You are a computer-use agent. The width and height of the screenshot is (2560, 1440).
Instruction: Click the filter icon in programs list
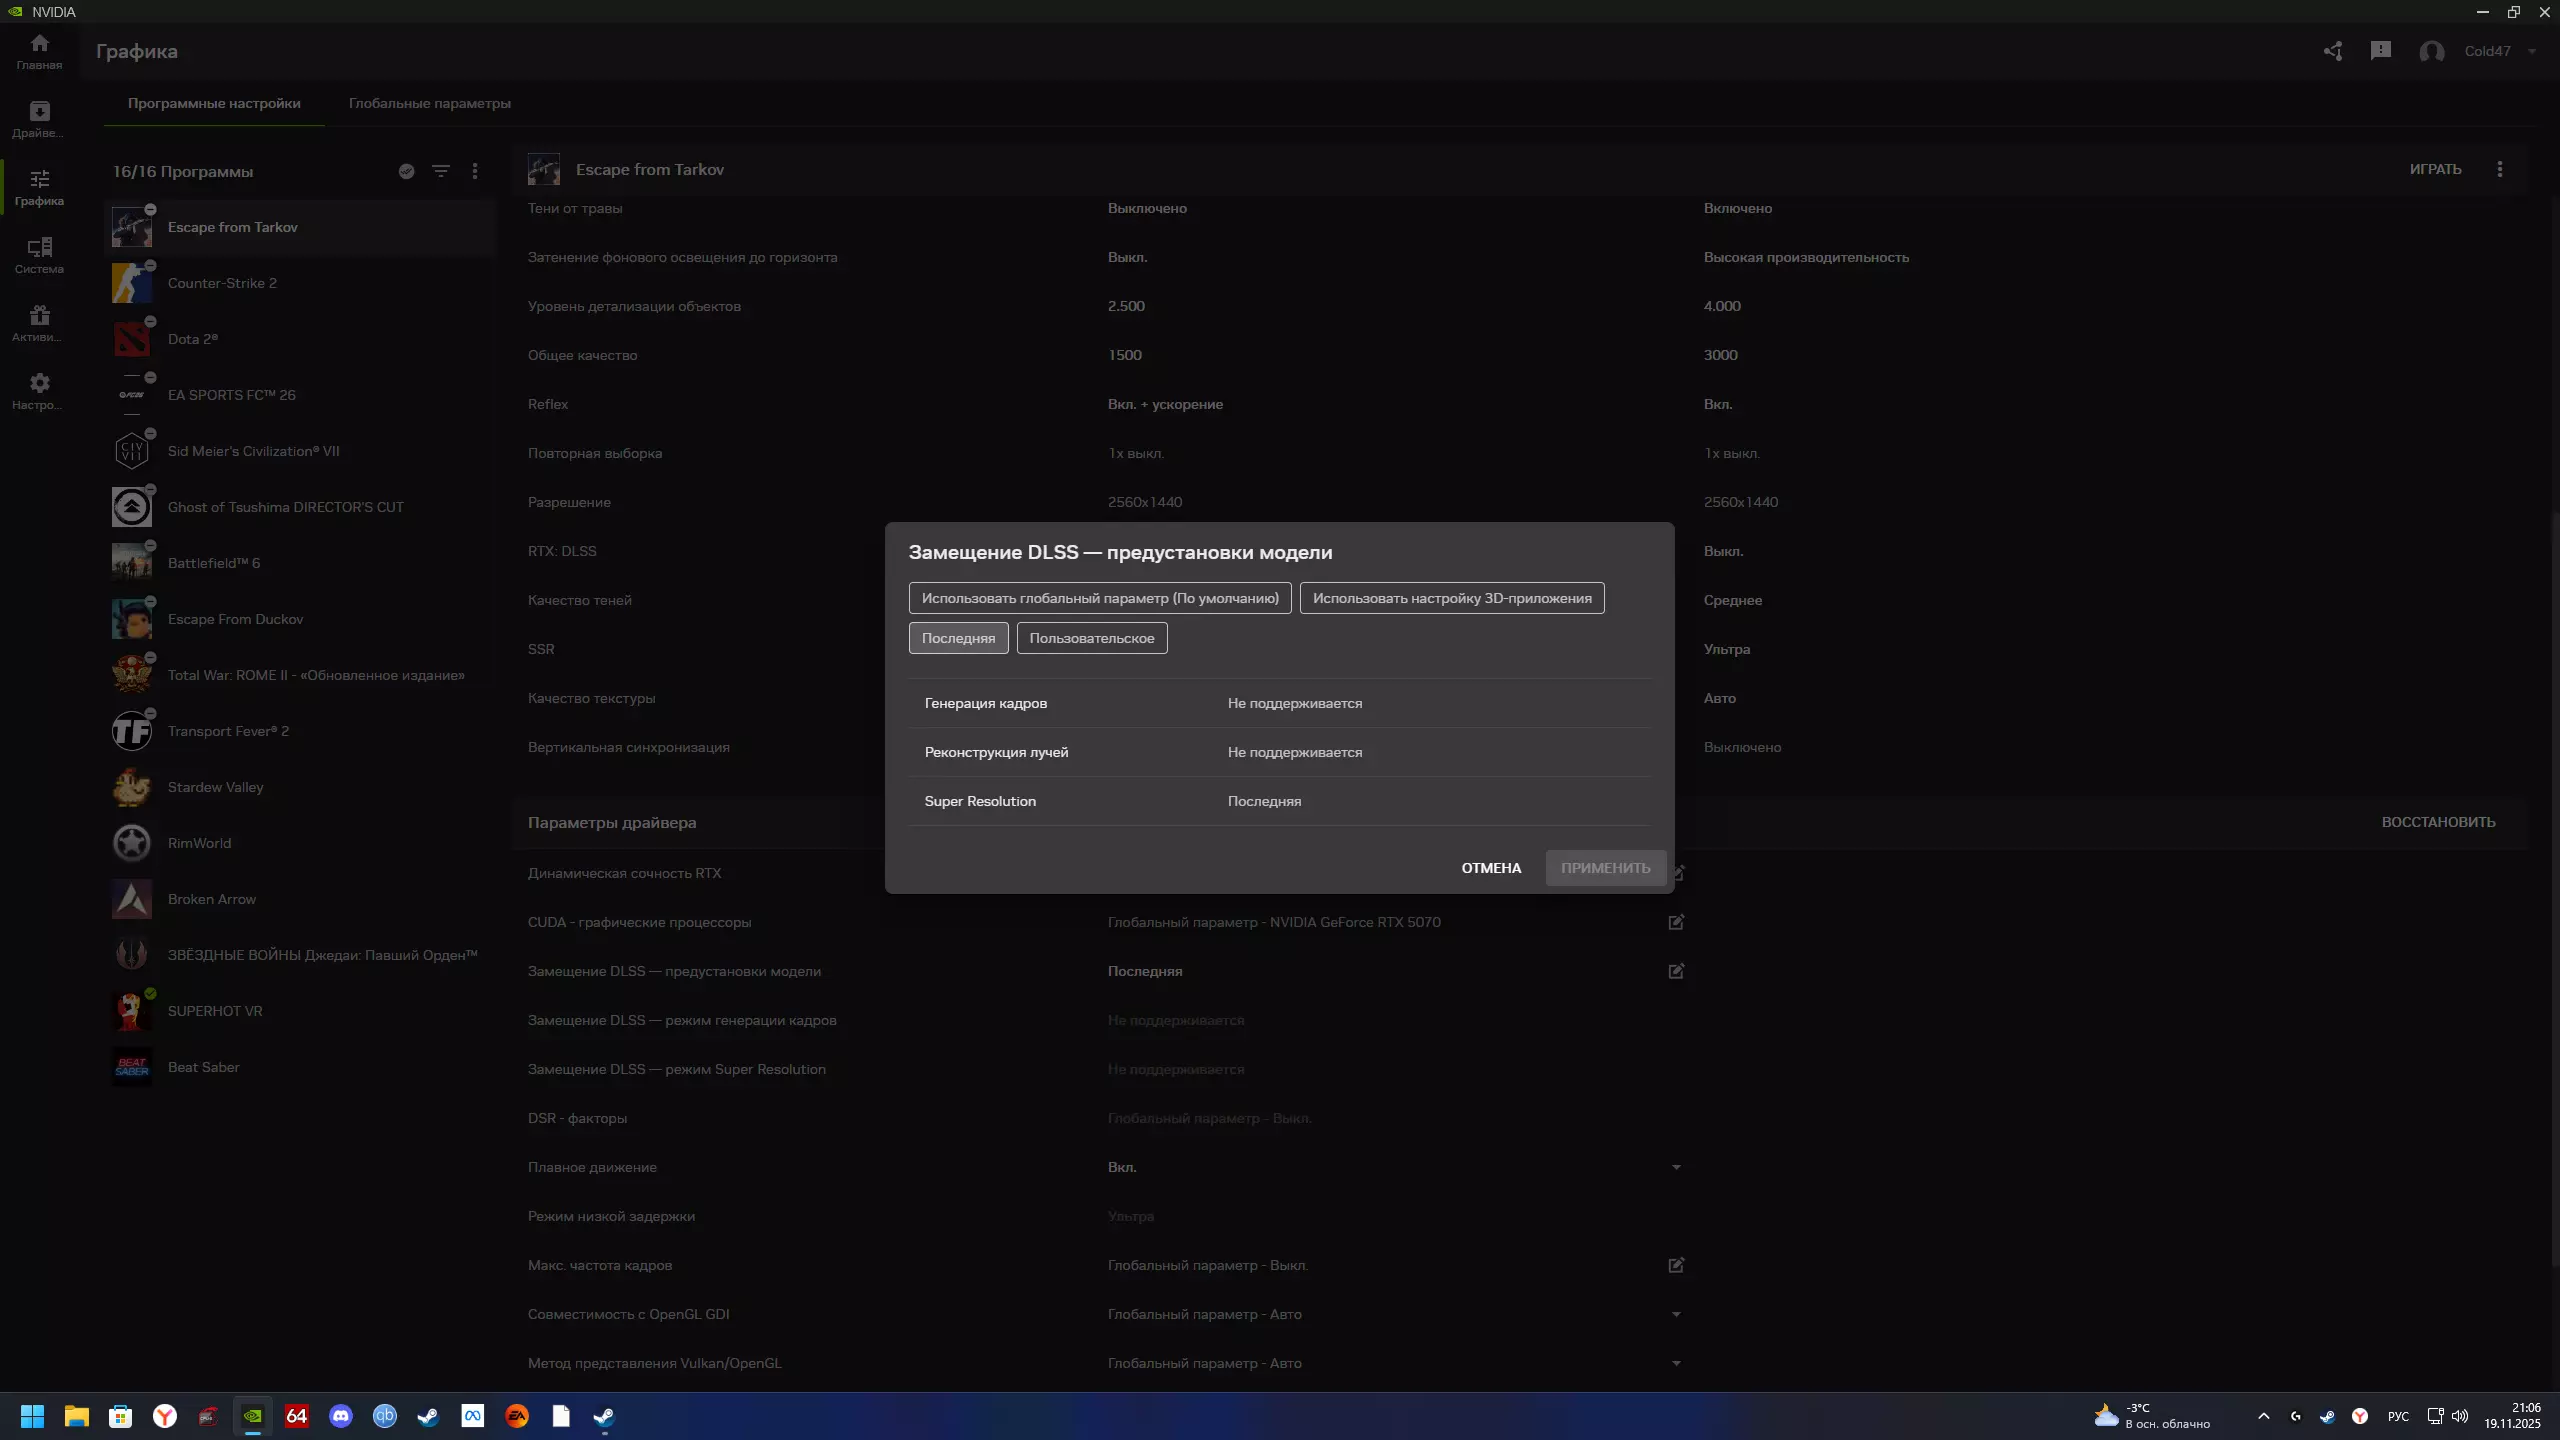pos(440,171)
